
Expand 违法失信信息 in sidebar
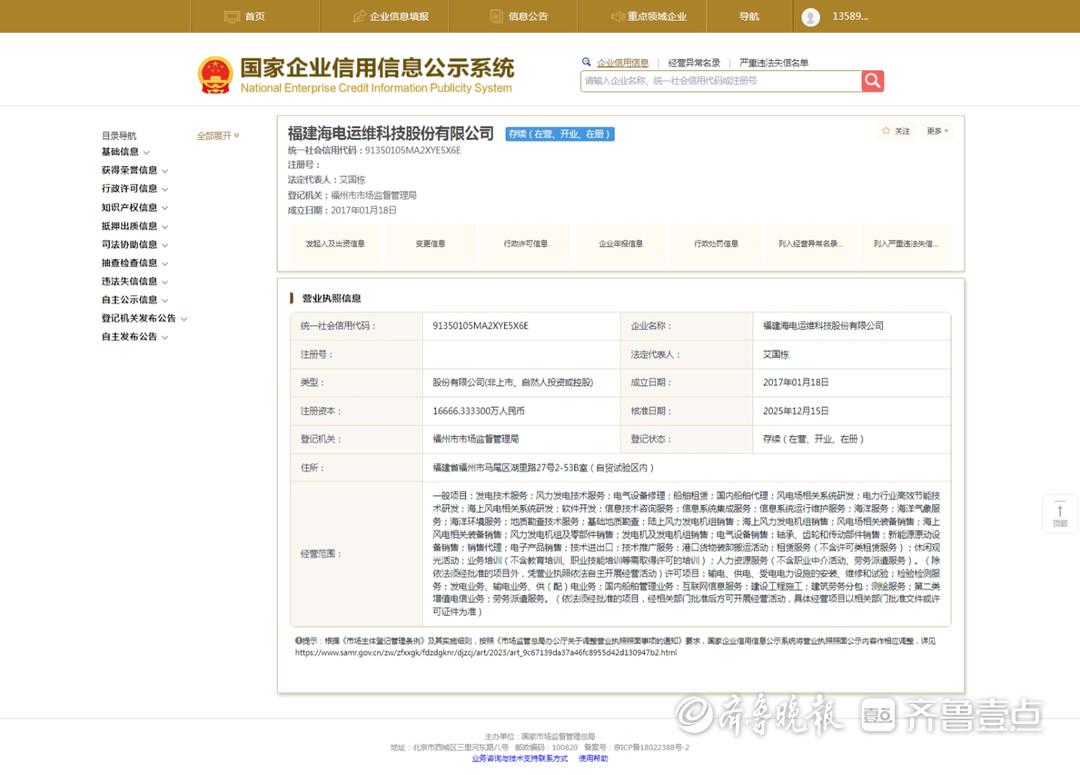(x=134, y=281)
